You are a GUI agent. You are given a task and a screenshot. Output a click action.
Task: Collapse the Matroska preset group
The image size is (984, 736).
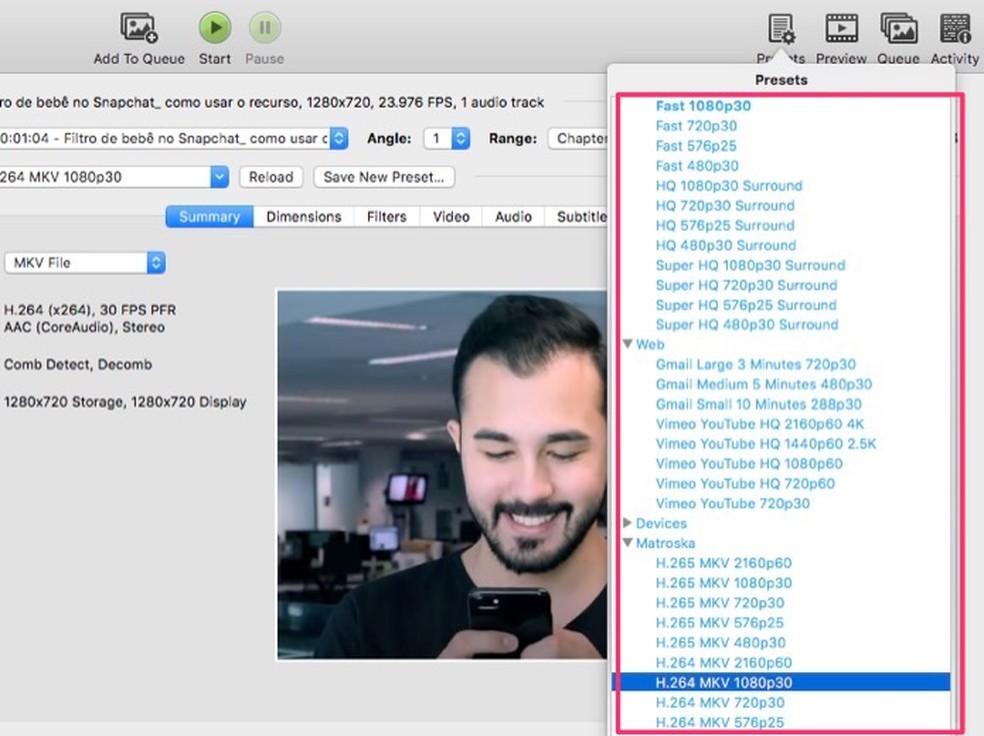(x=628, y=543)
